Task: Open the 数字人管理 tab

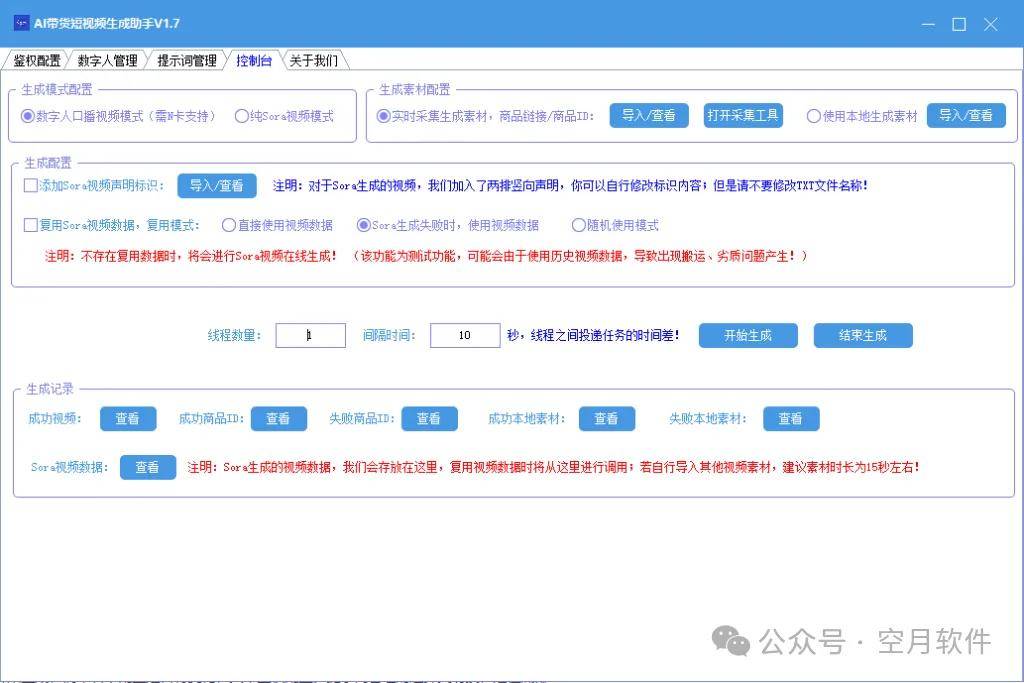Action: 107,60
